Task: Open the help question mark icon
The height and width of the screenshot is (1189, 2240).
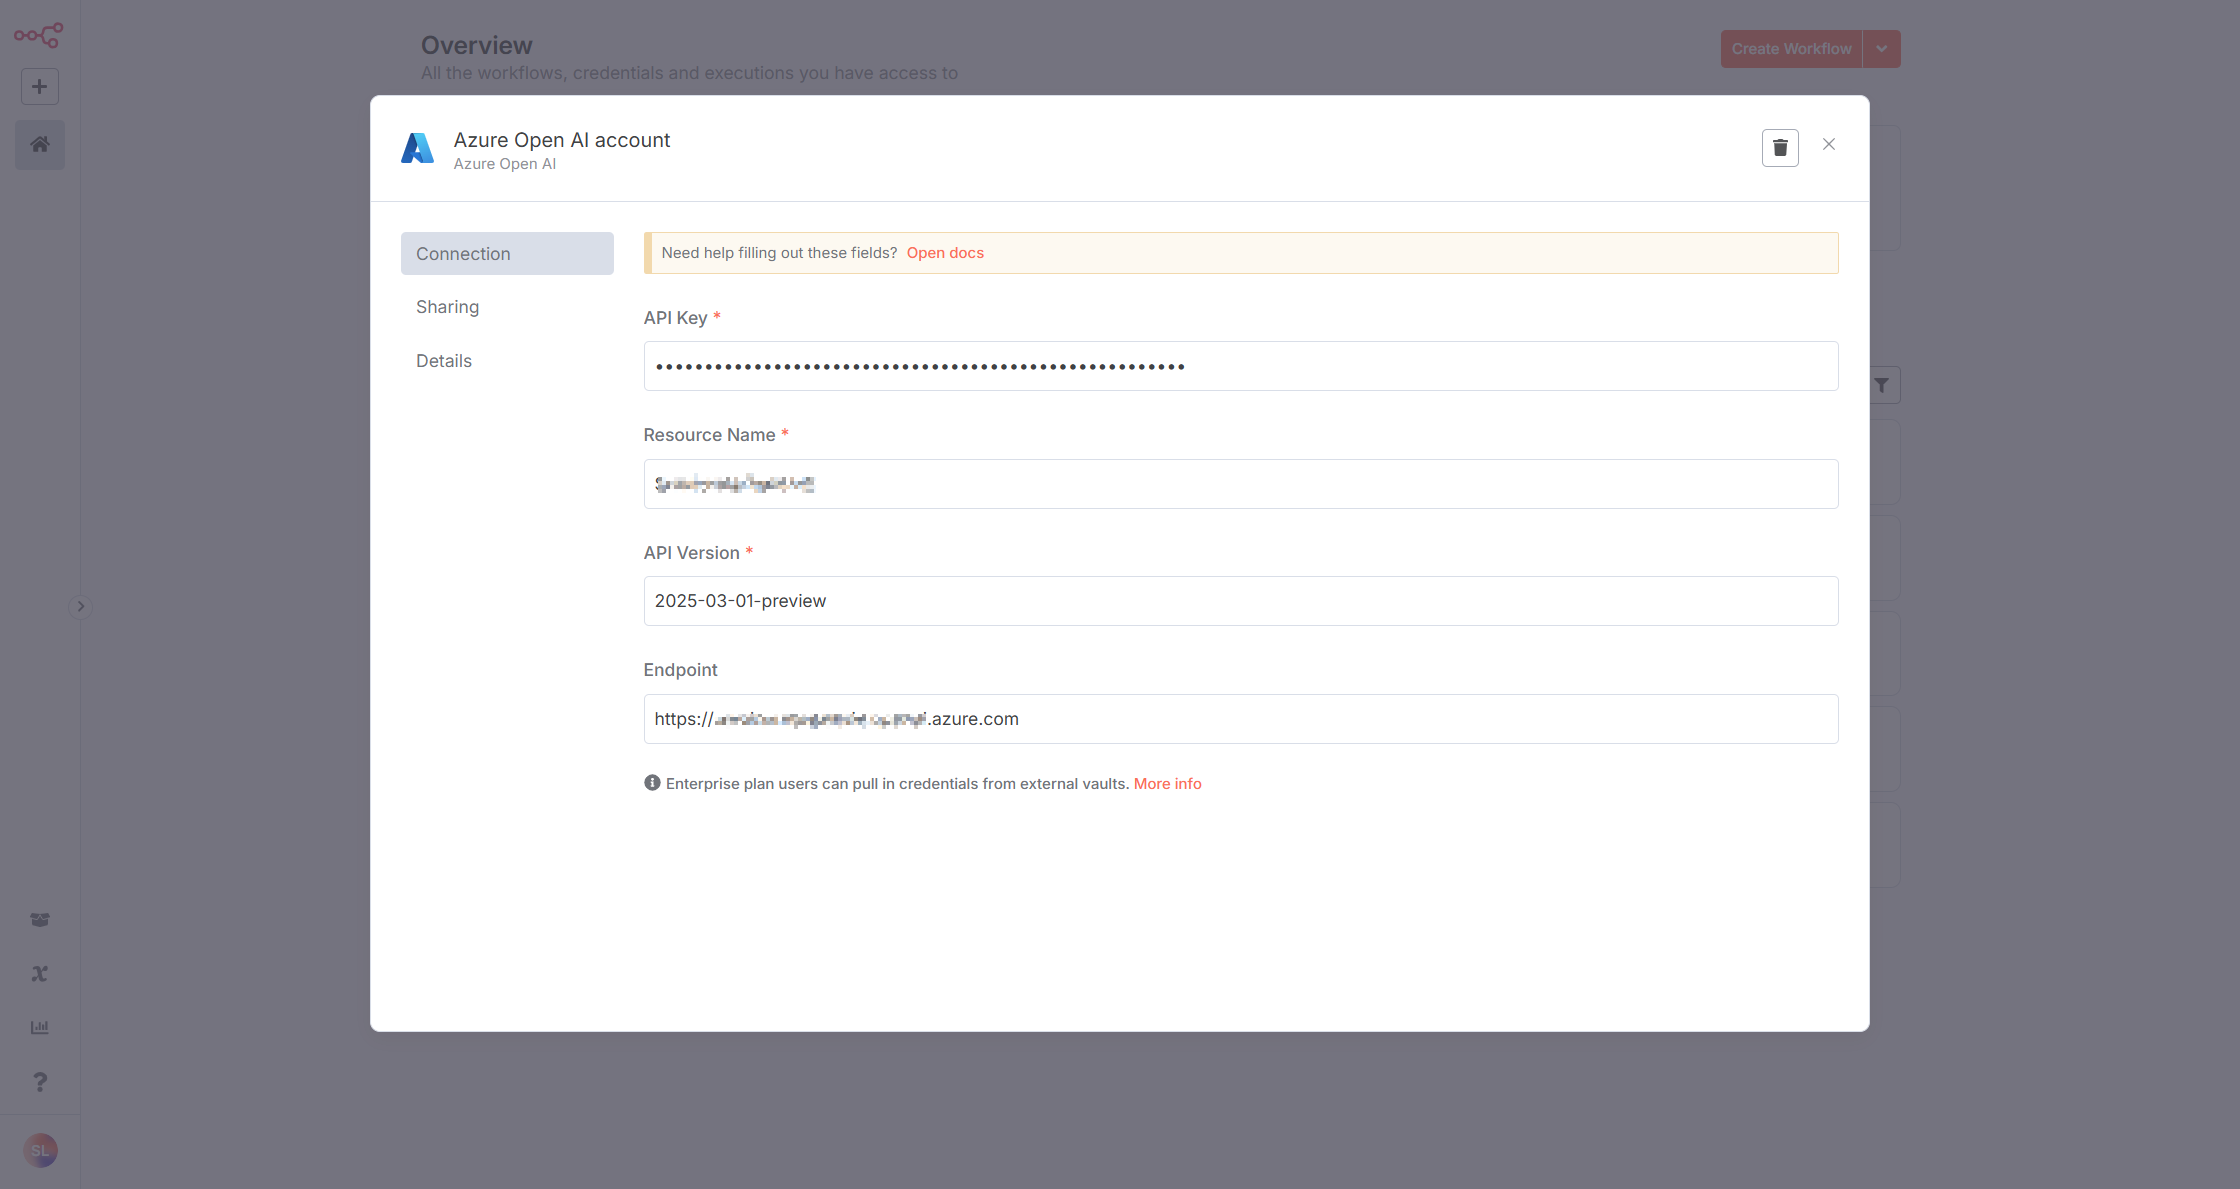Action: 40,1082
